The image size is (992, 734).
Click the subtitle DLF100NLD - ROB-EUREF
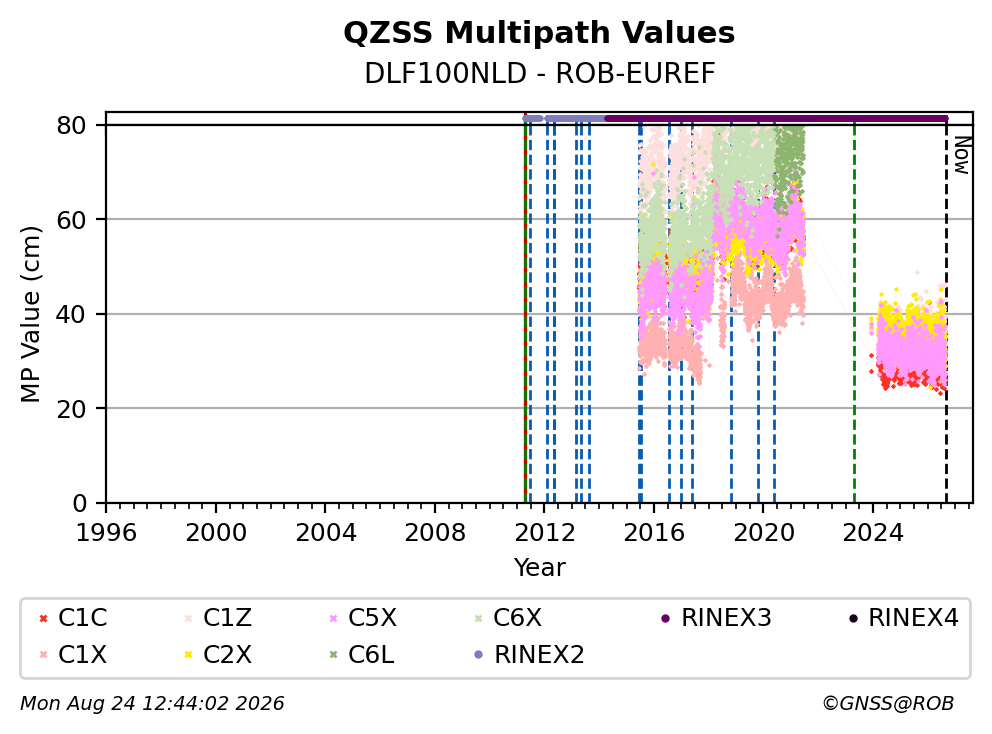[x=540, y=73]
